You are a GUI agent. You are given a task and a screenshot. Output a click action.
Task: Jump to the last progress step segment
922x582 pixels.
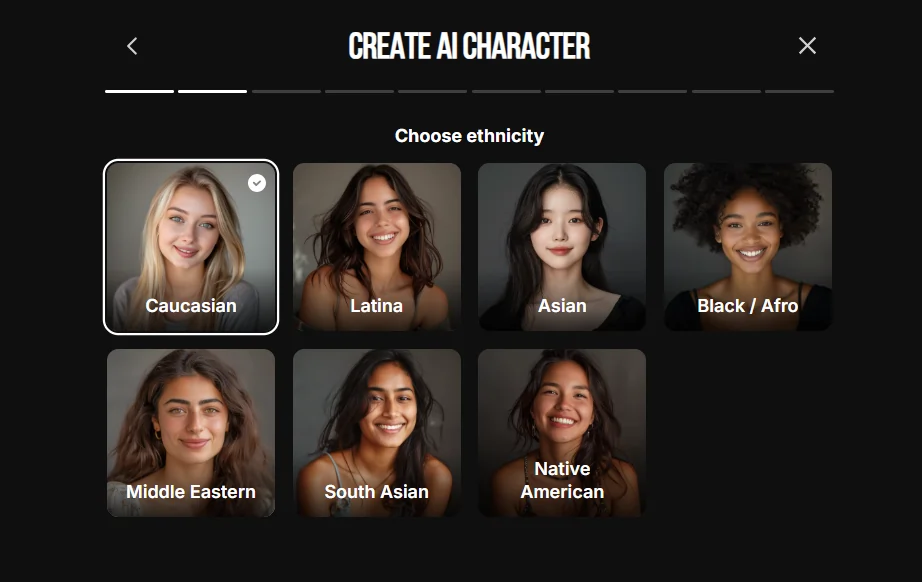[x=799, y=91]
